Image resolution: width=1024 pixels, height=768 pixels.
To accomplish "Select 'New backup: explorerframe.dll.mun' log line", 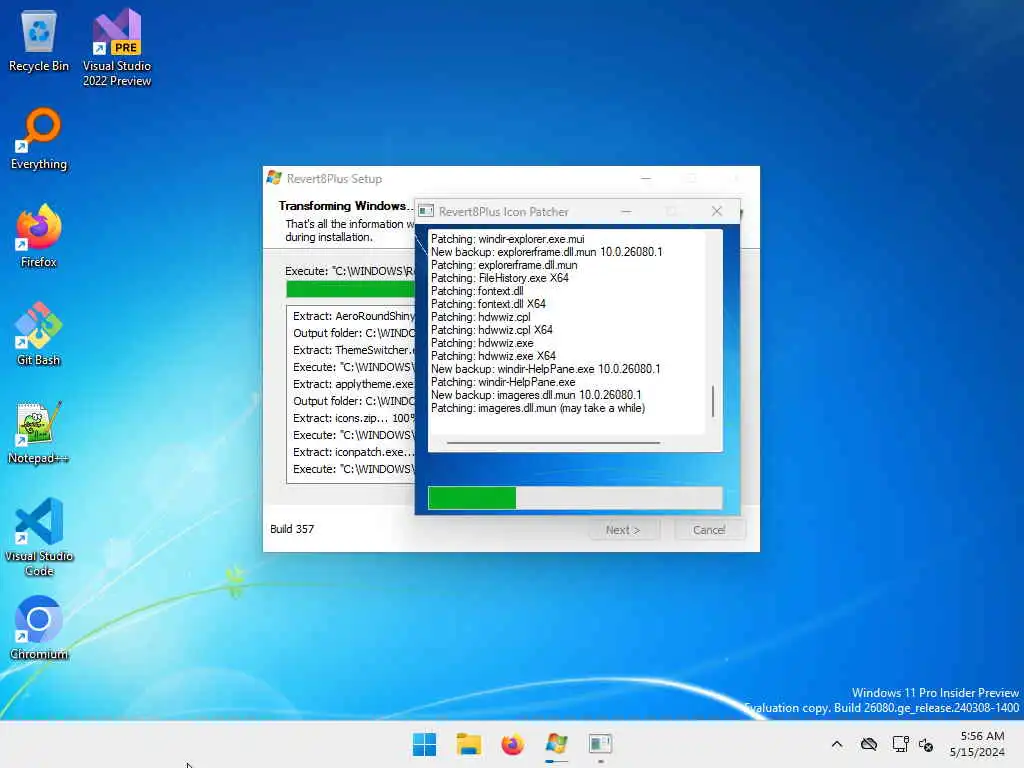I will tap(547, 252).
